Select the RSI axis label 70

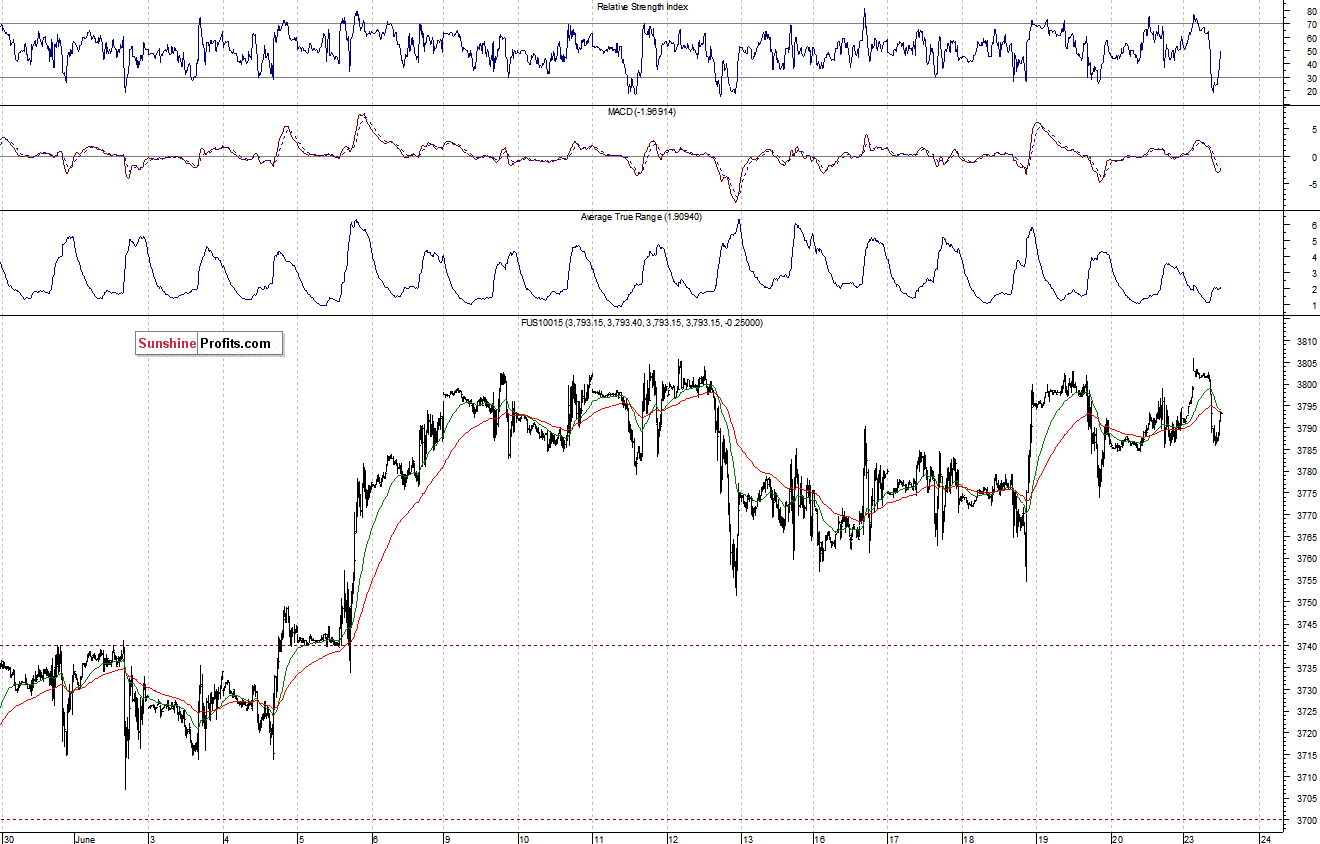(x=1310, y=25)
